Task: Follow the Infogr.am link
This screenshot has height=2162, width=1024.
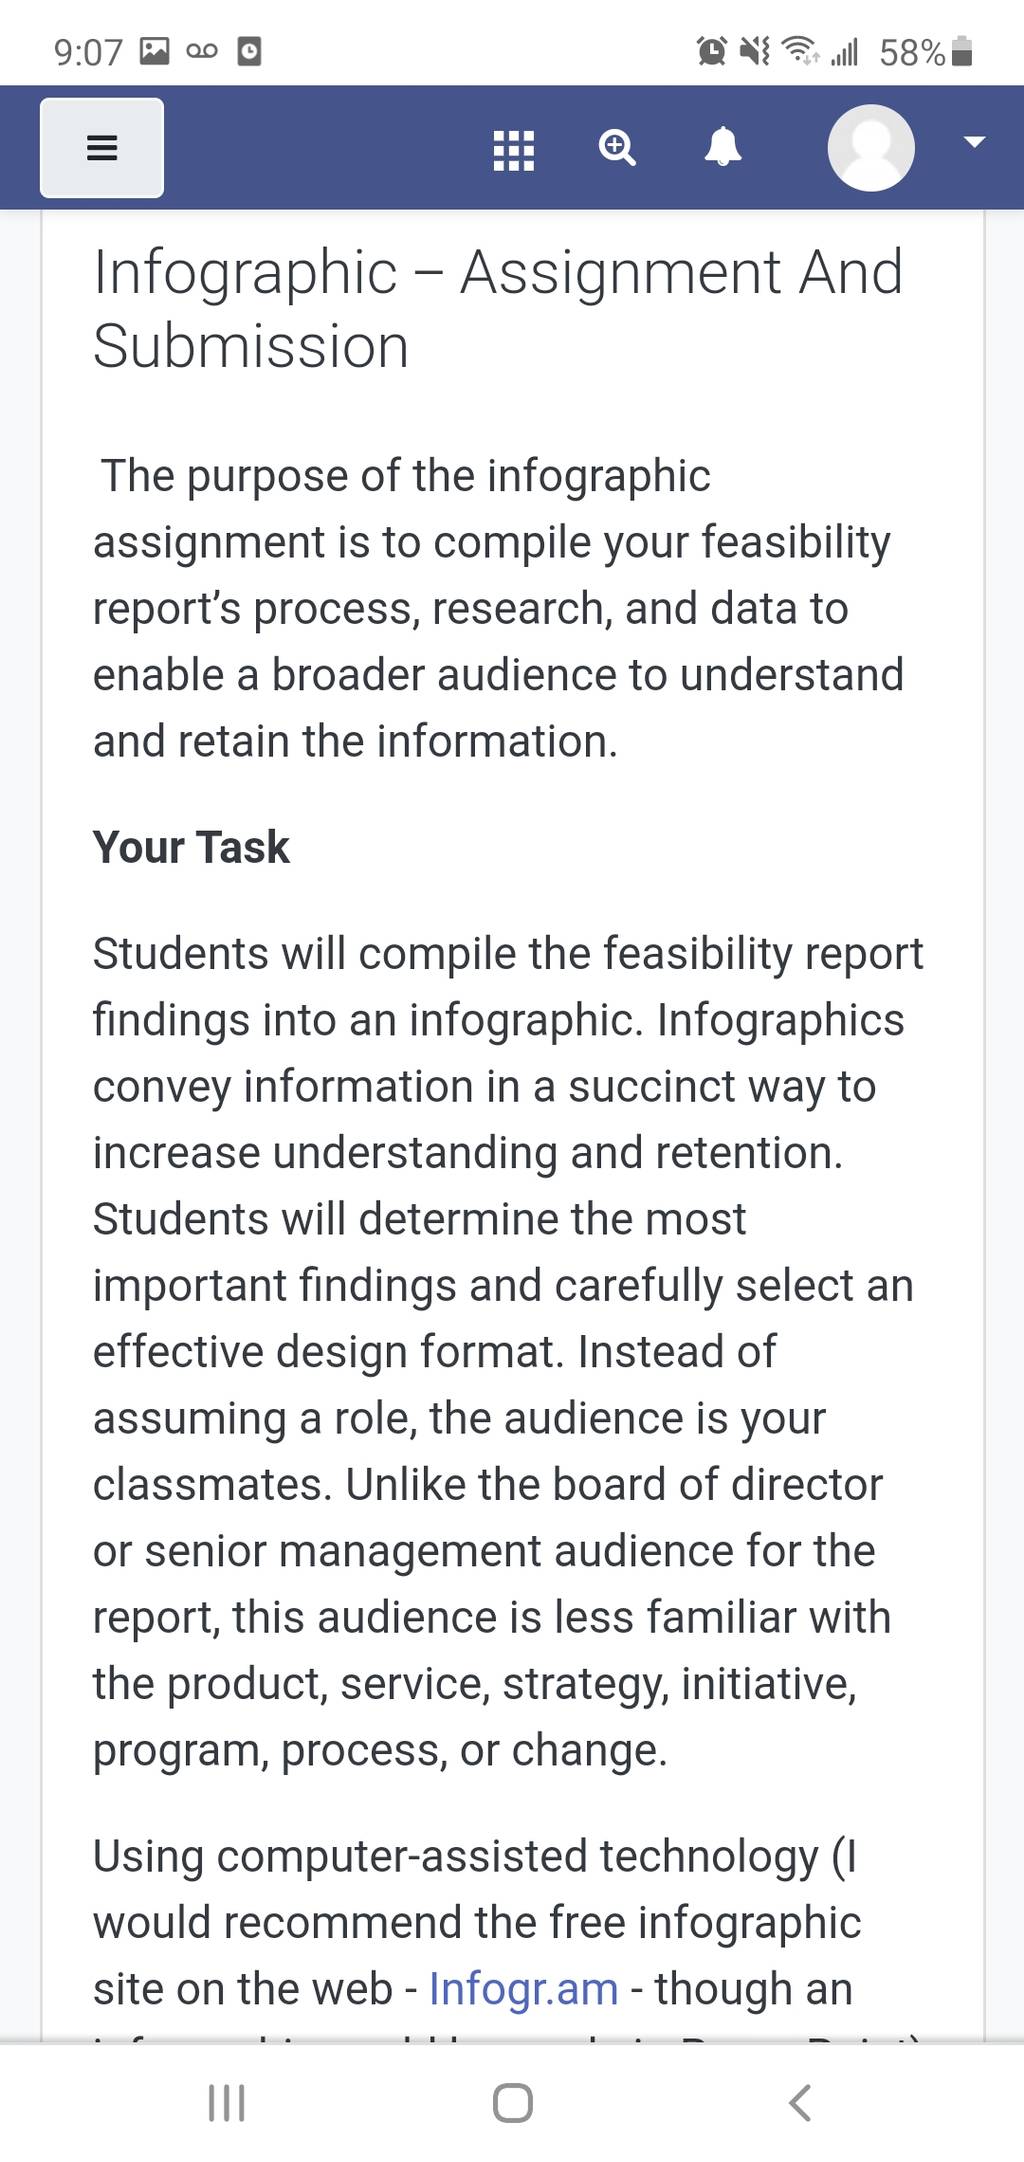Action: [523, 1989]
